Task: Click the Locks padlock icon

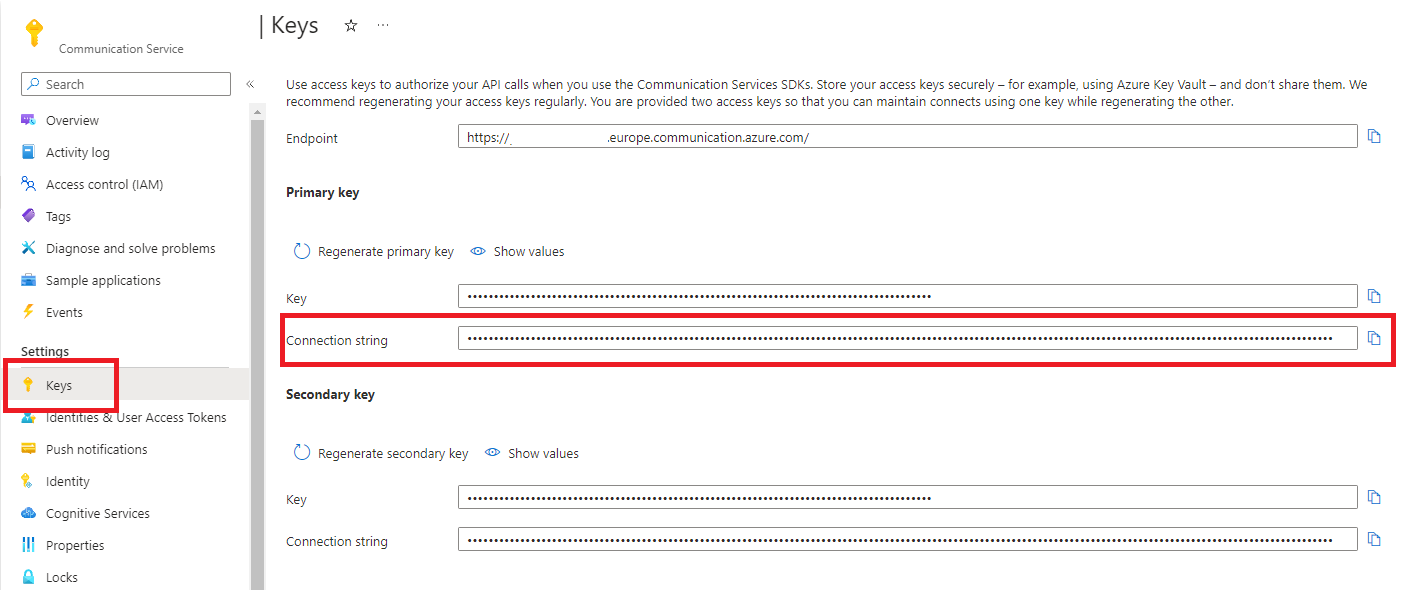Action: (28, 578)
